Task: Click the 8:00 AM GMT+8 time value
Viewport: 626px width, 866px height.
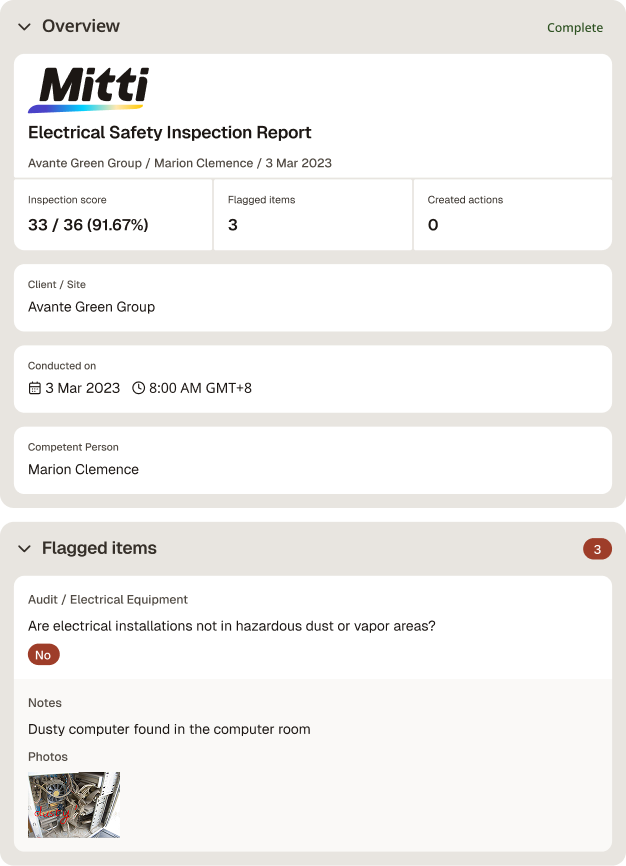Action: pyautogui.click(x=200, y=388)
